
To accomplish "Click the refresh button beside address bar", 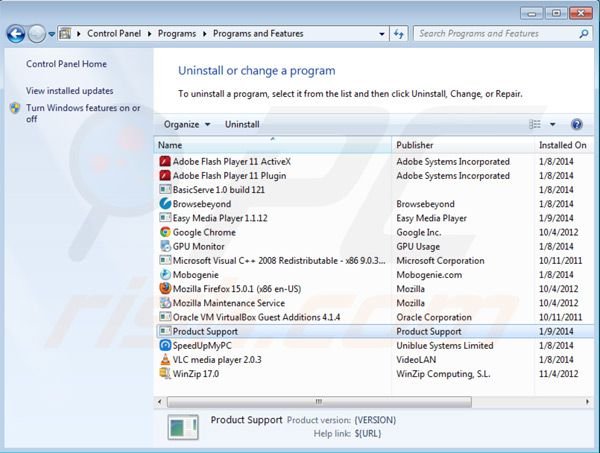I will (399, 34).
